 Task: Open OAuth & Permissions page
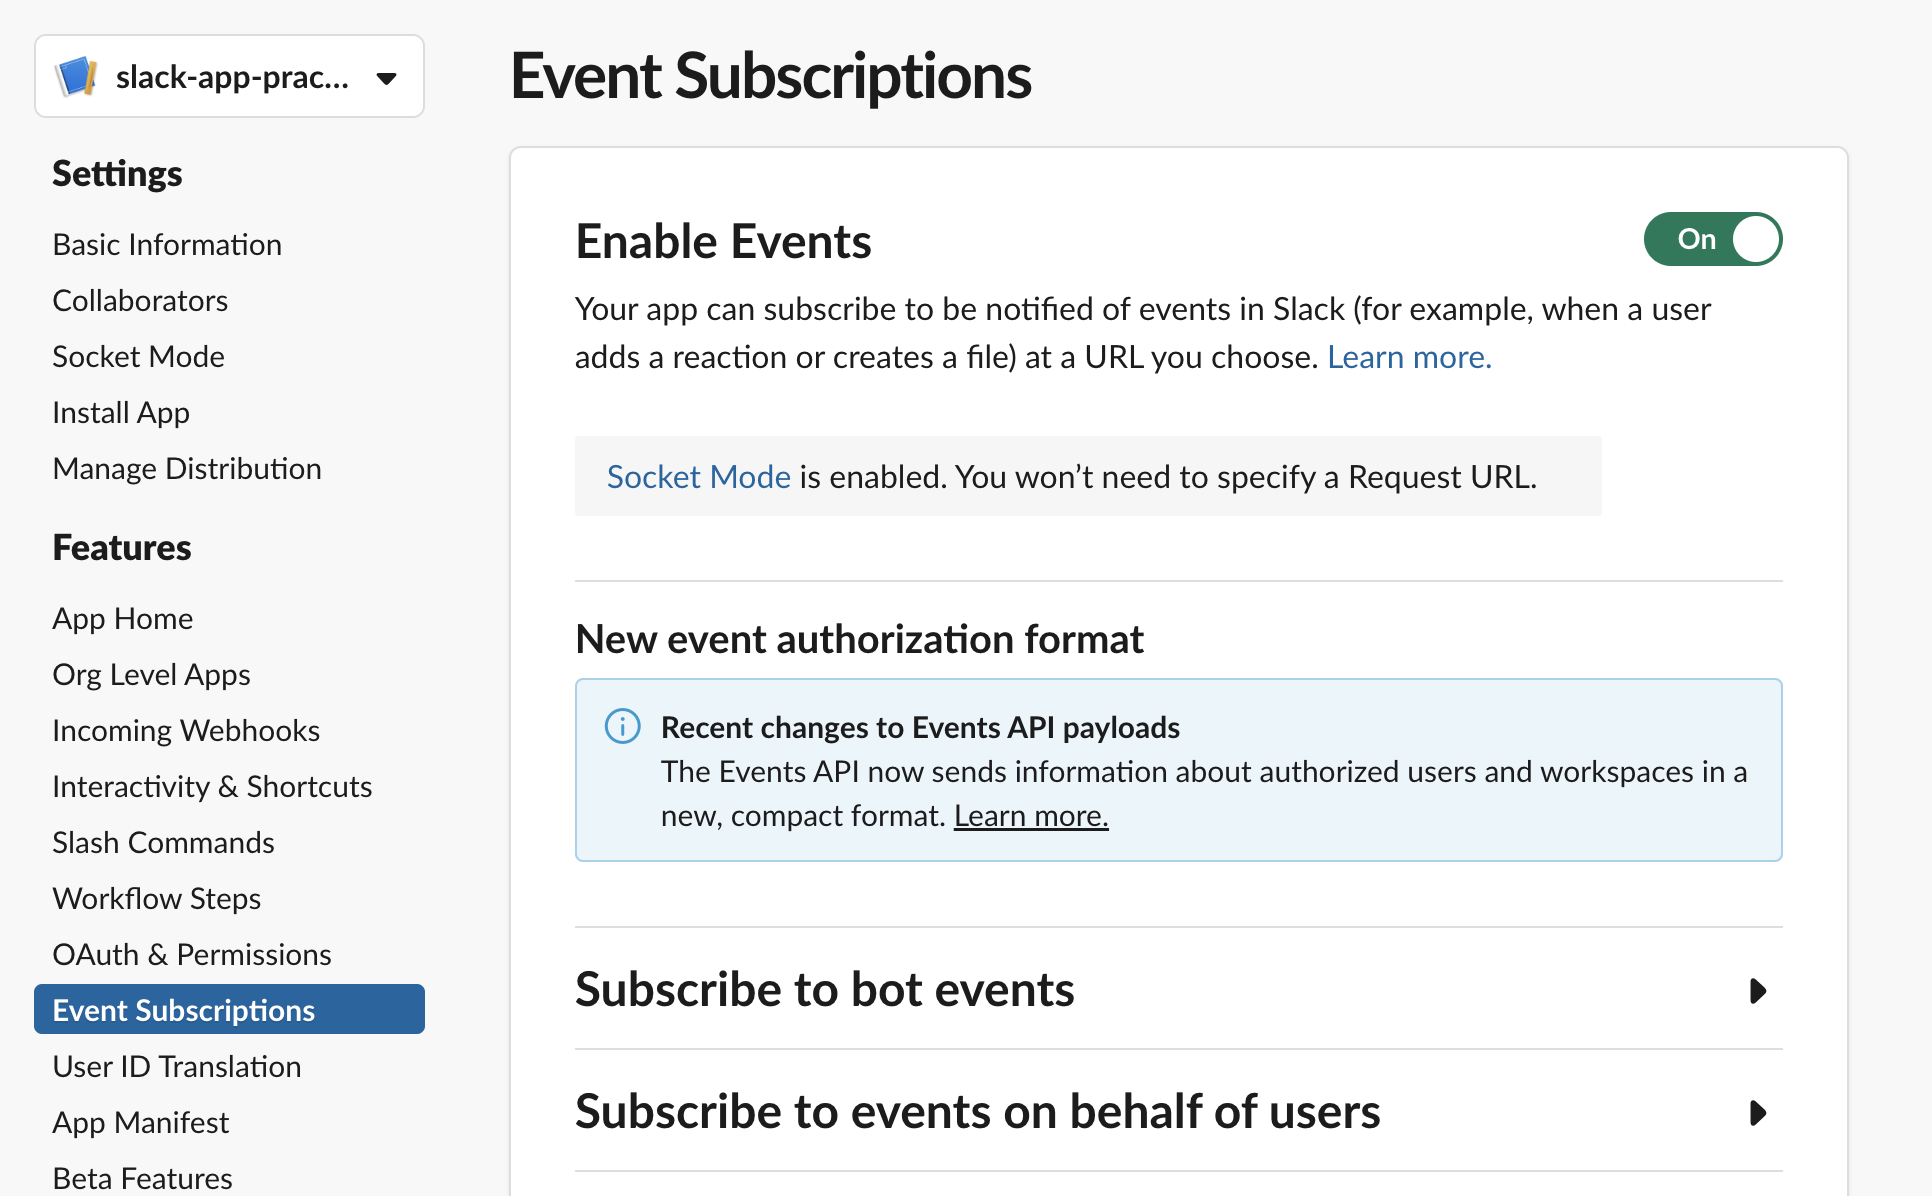pyautogui.click(x=191, y=954)
